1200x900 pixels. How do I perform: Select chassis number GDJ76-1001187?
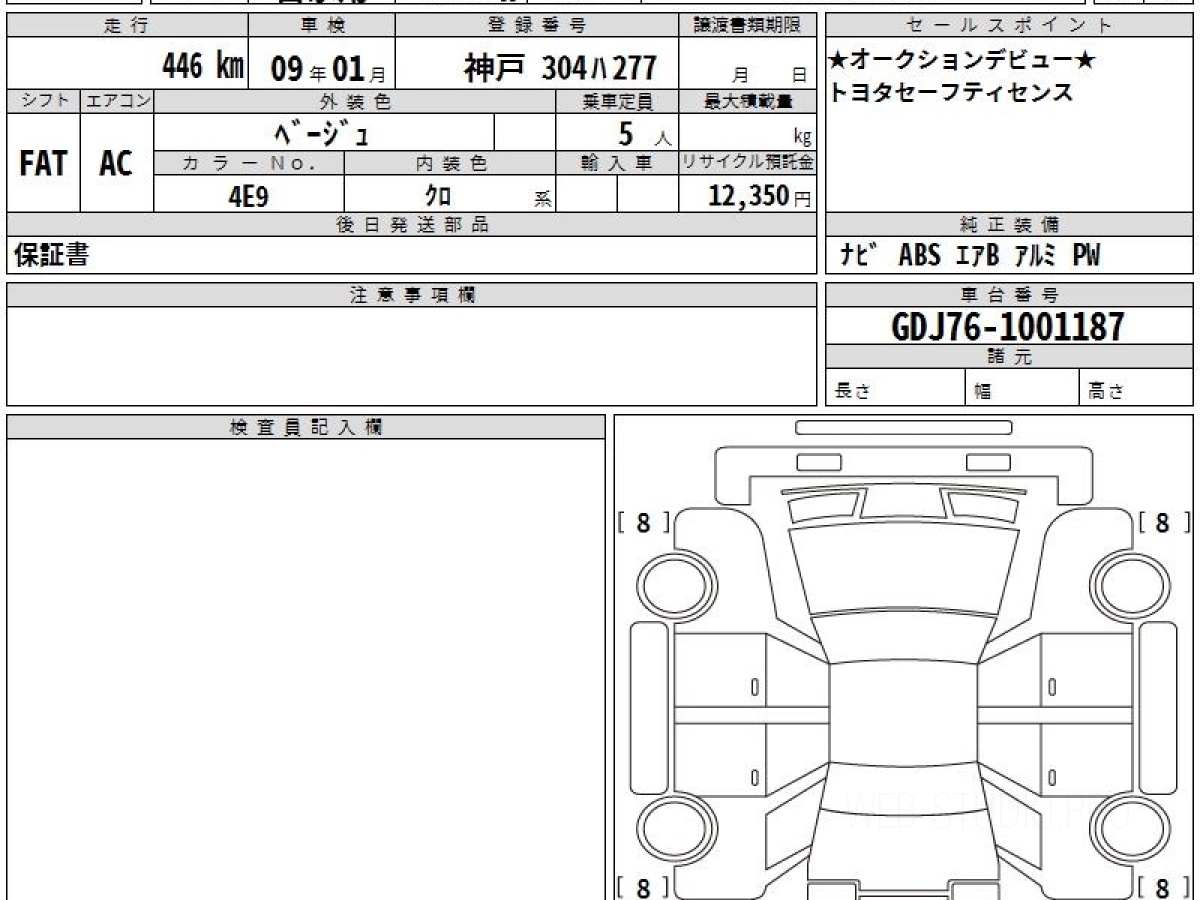click(x=1008, y=327)
